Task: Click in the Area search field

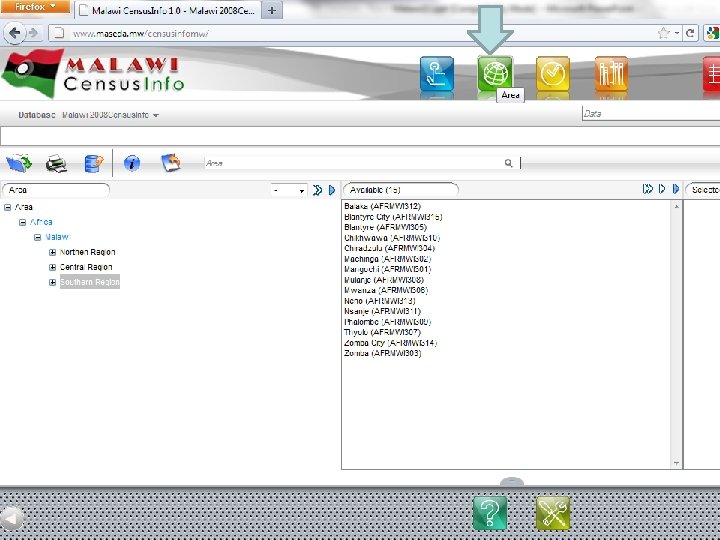Action: 354,163
